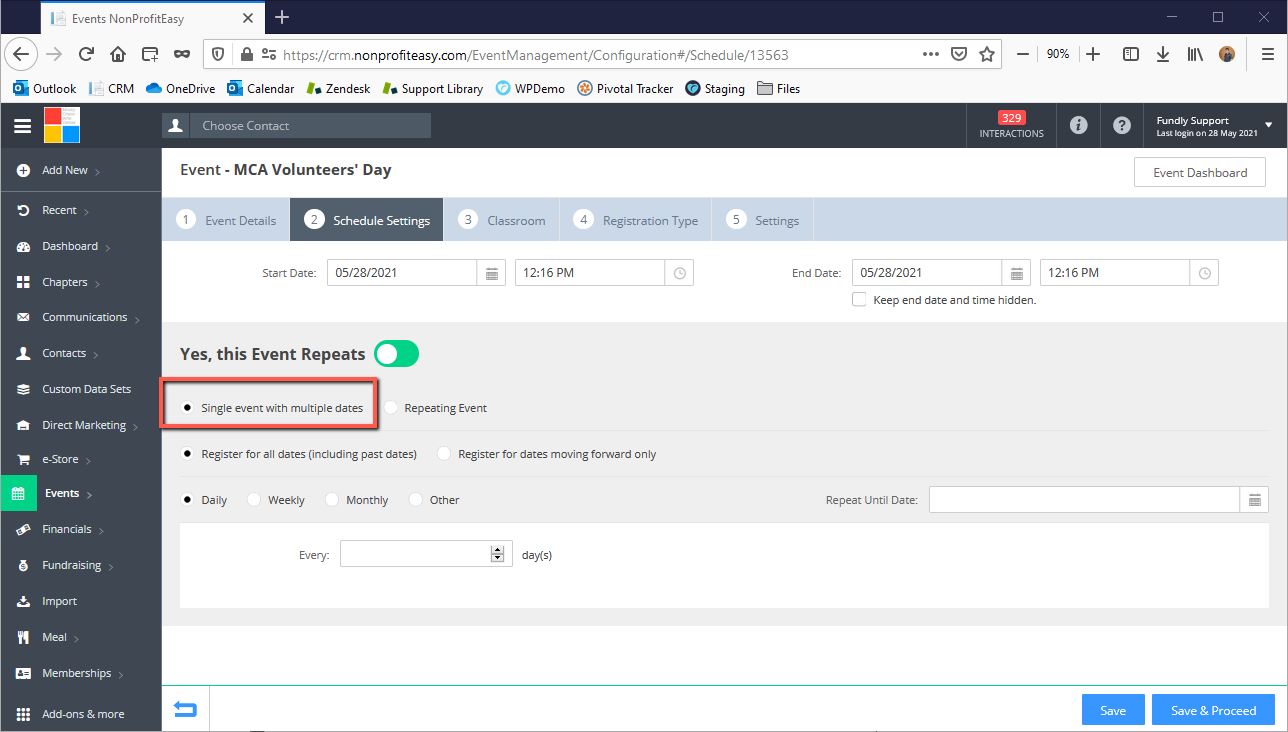
Task: Click the NonProfitEasy logo icon
Action: 62,125
